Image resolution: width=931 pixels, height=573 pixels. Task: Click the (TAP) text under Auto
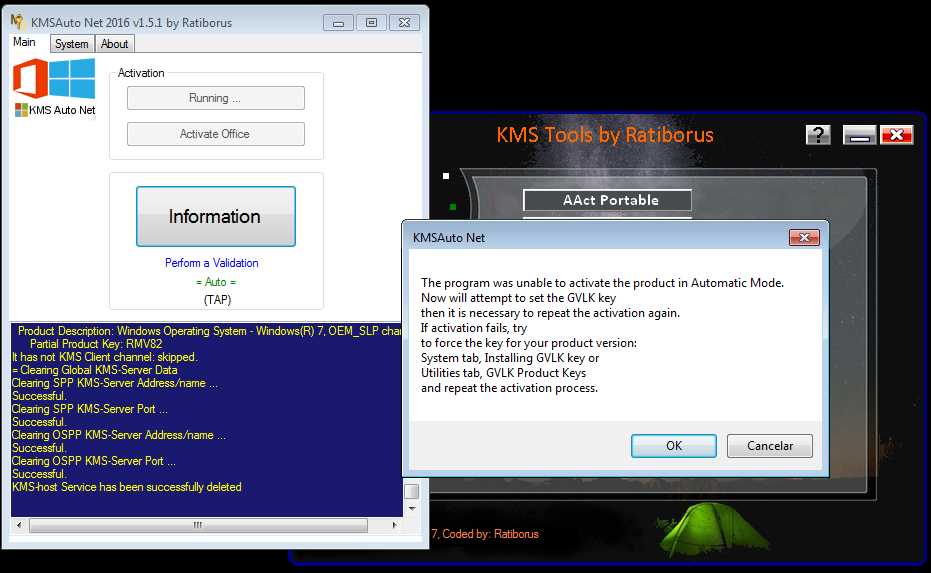tap(217, 299)
